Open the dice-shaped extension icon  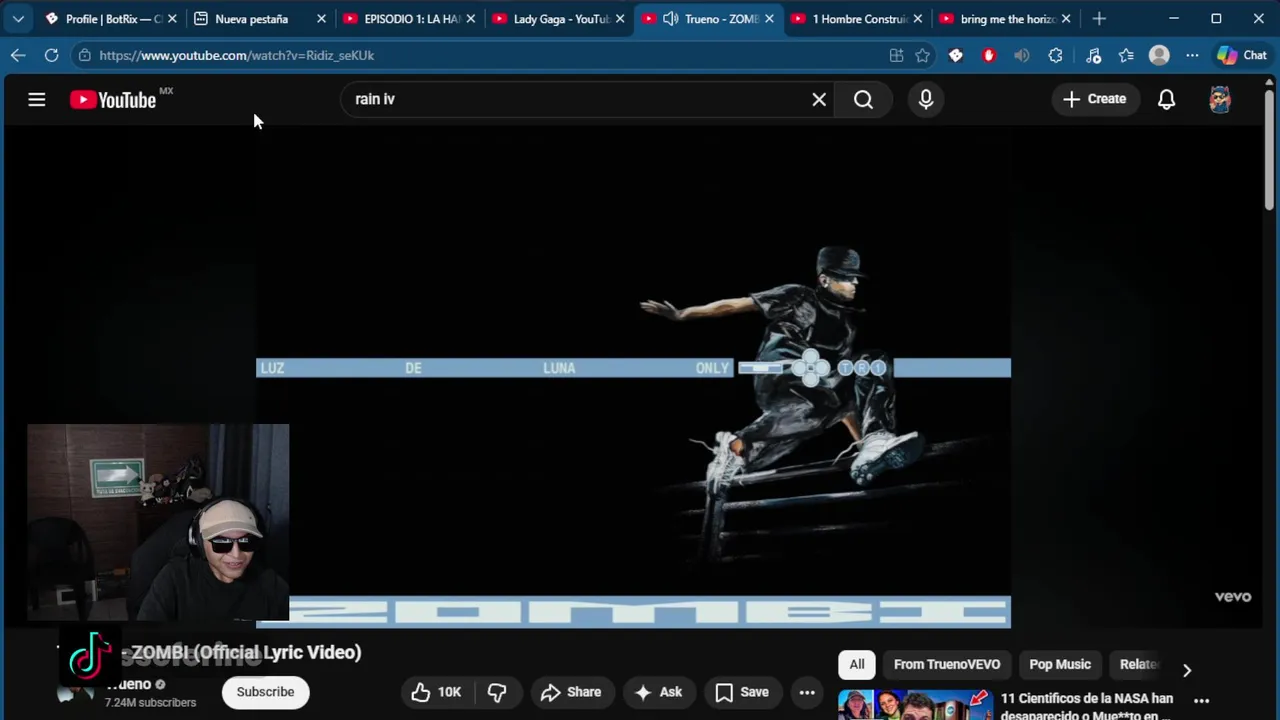[x=956, y=55]
